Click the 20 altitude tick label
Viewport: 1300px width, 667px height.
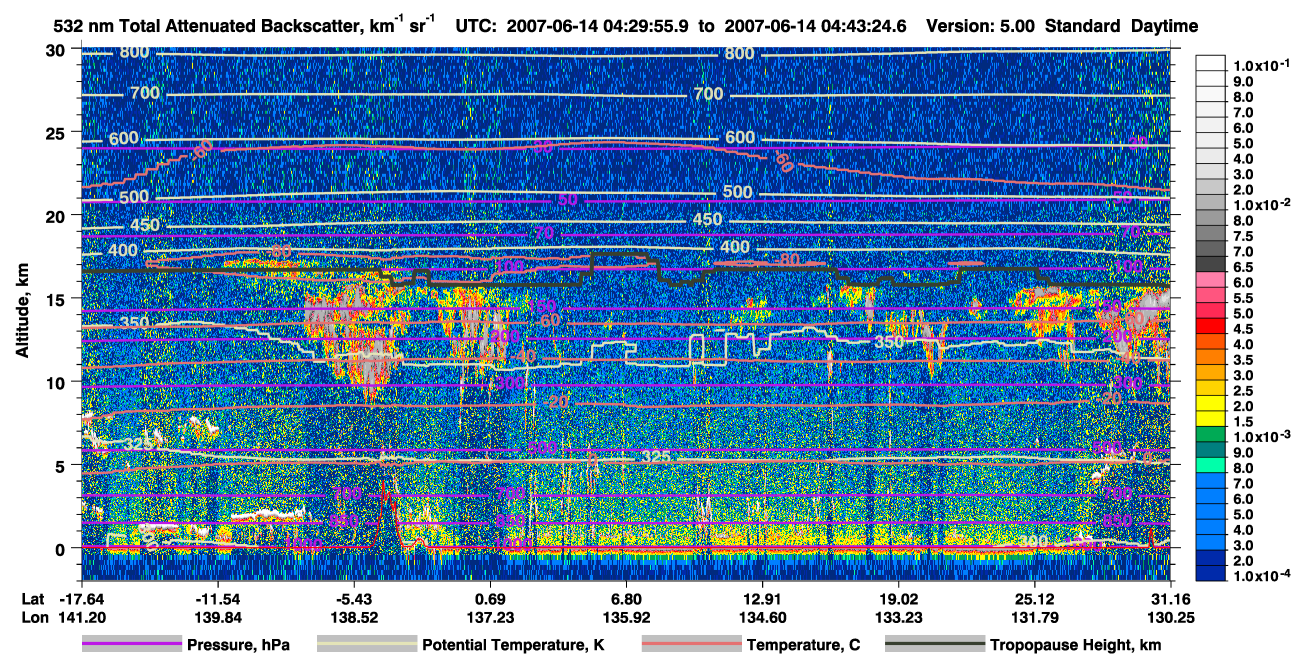tap(55, 215)
